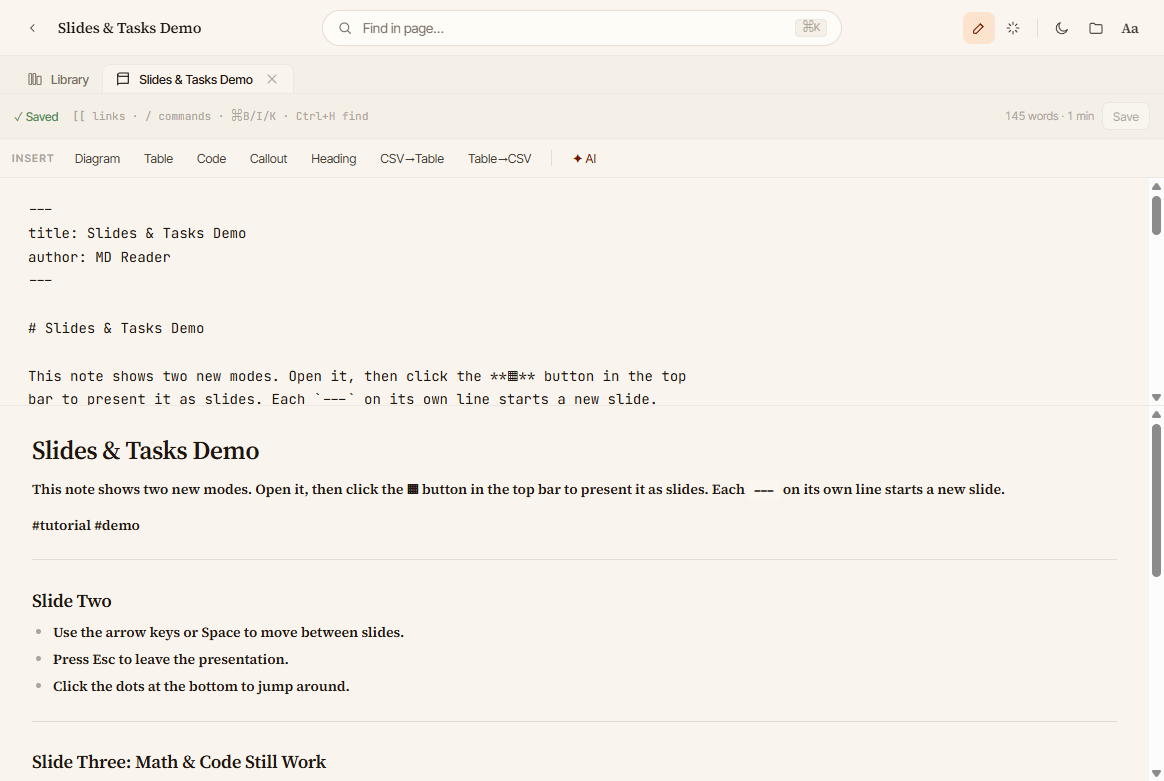Go back using the left chevron
Screen dimensions: 1164x781
32,28
